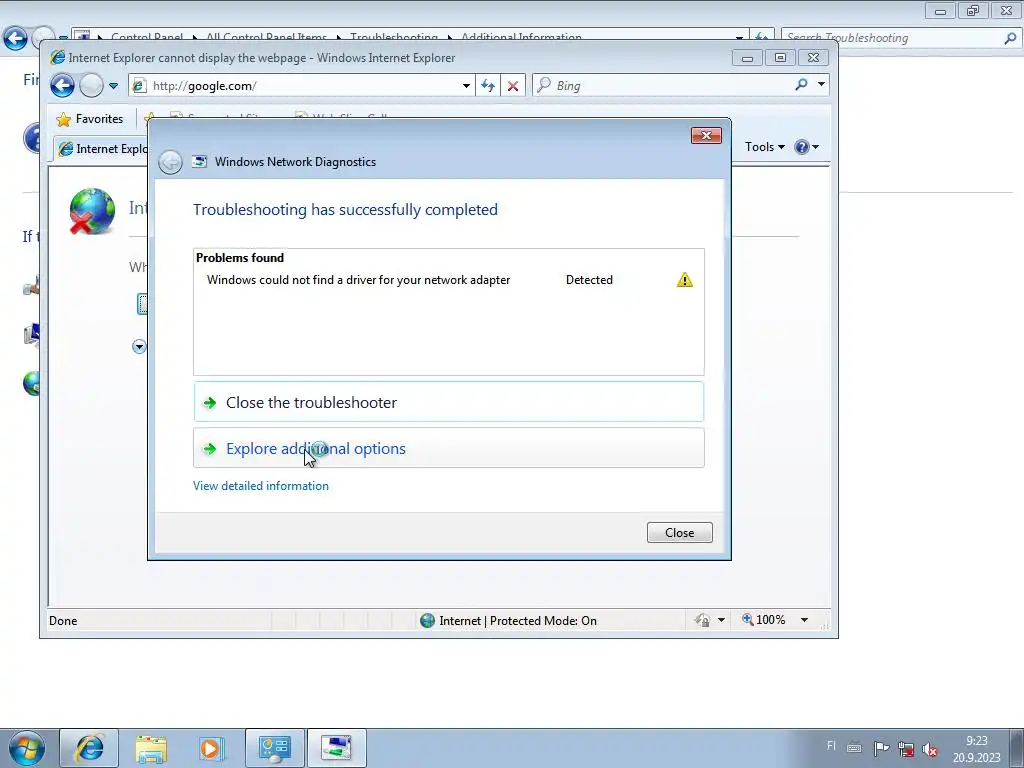Click Action Center flag tray icon

(x=881, y=748)
